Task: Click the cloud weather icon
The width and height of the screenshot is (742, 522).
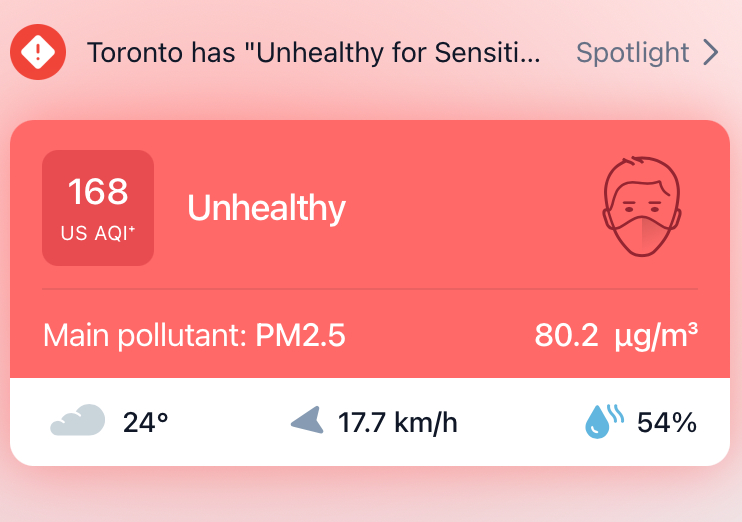Action: coord(77,421)
